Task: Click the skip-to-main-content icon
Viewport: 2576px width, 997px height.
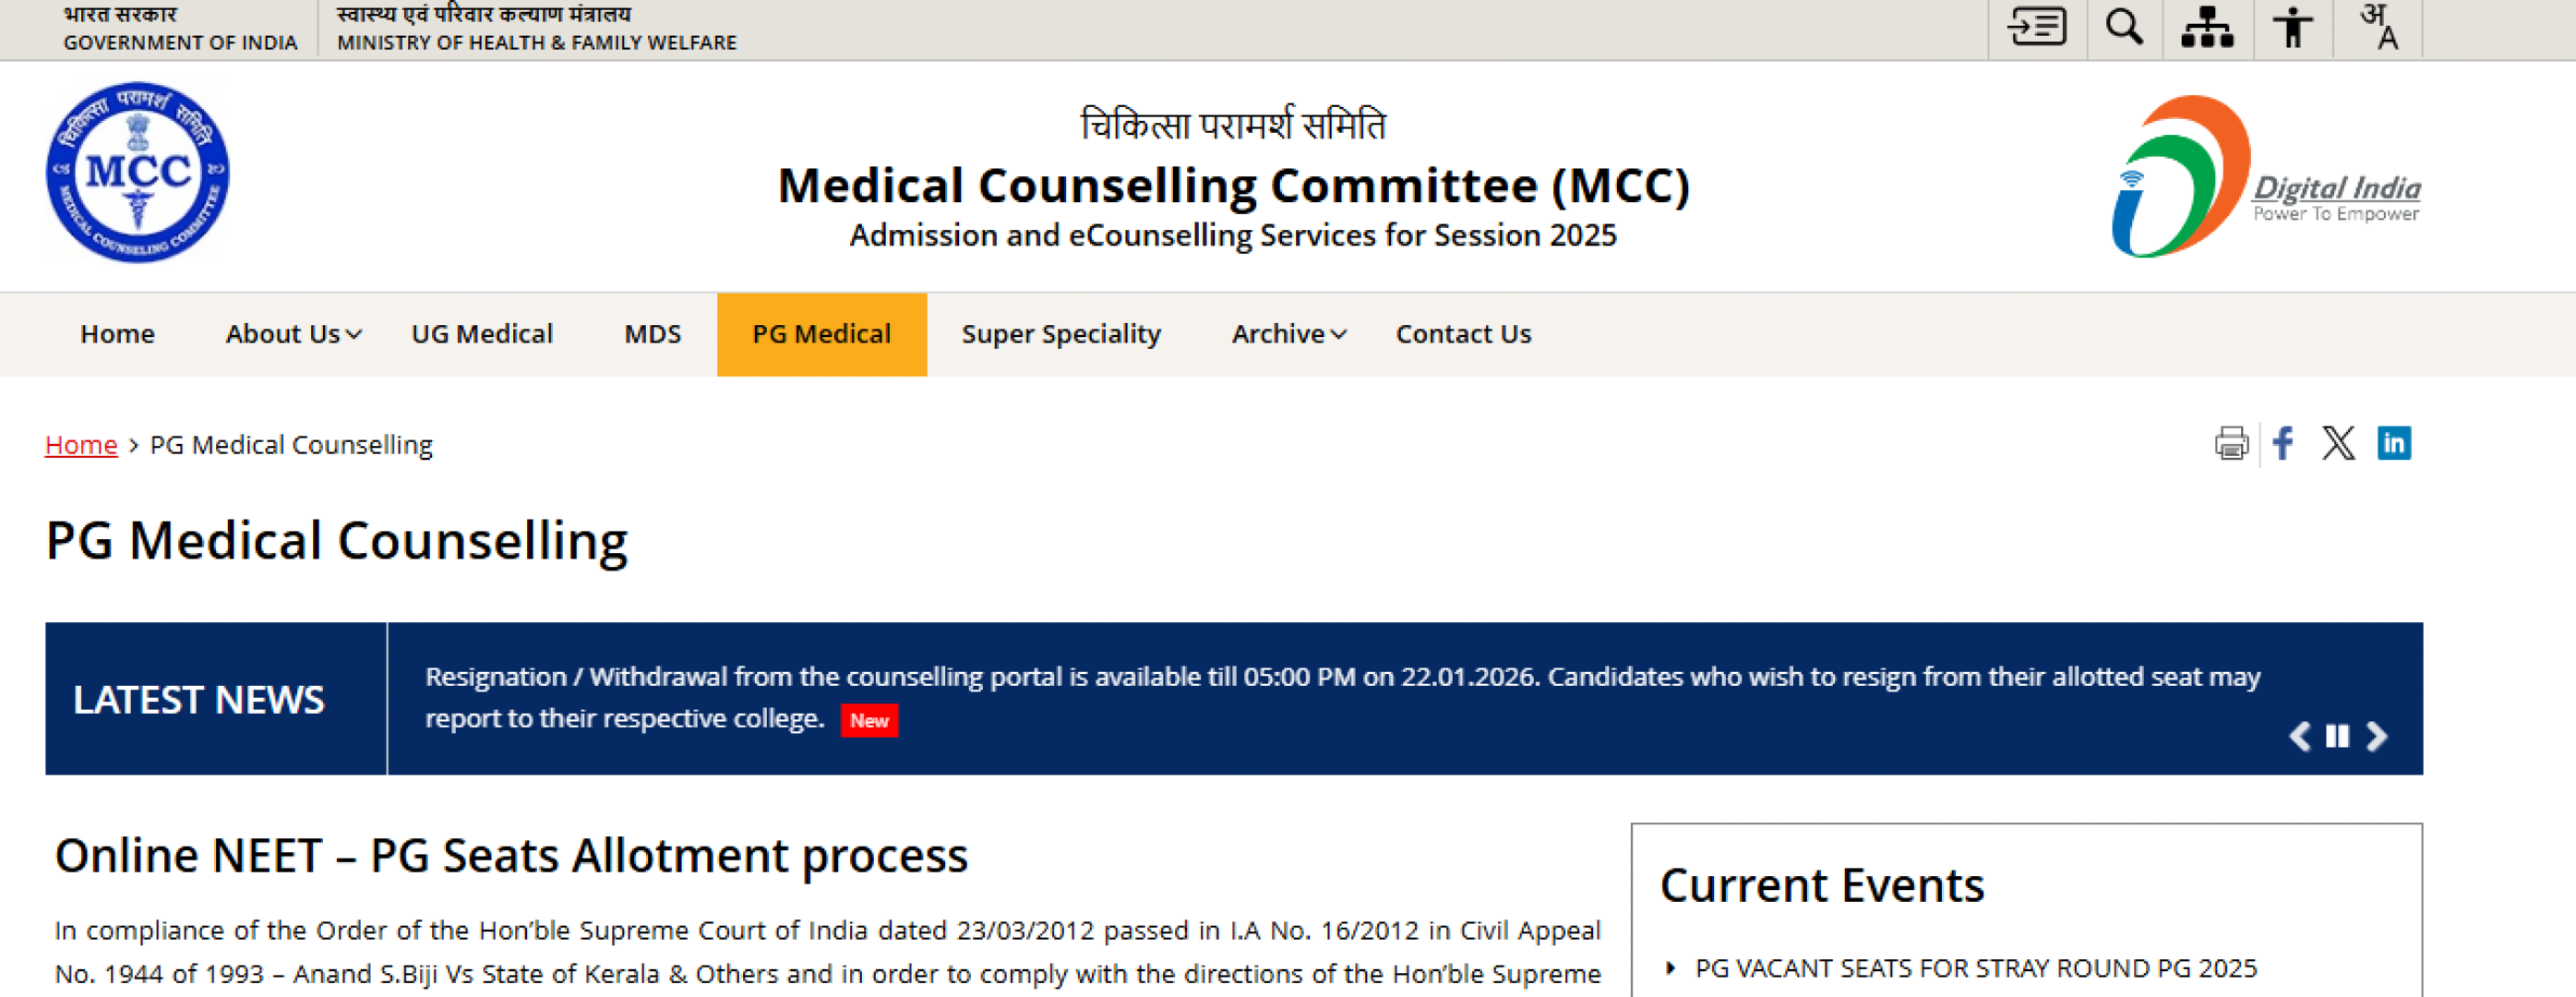Action: tap(2038, 28)
